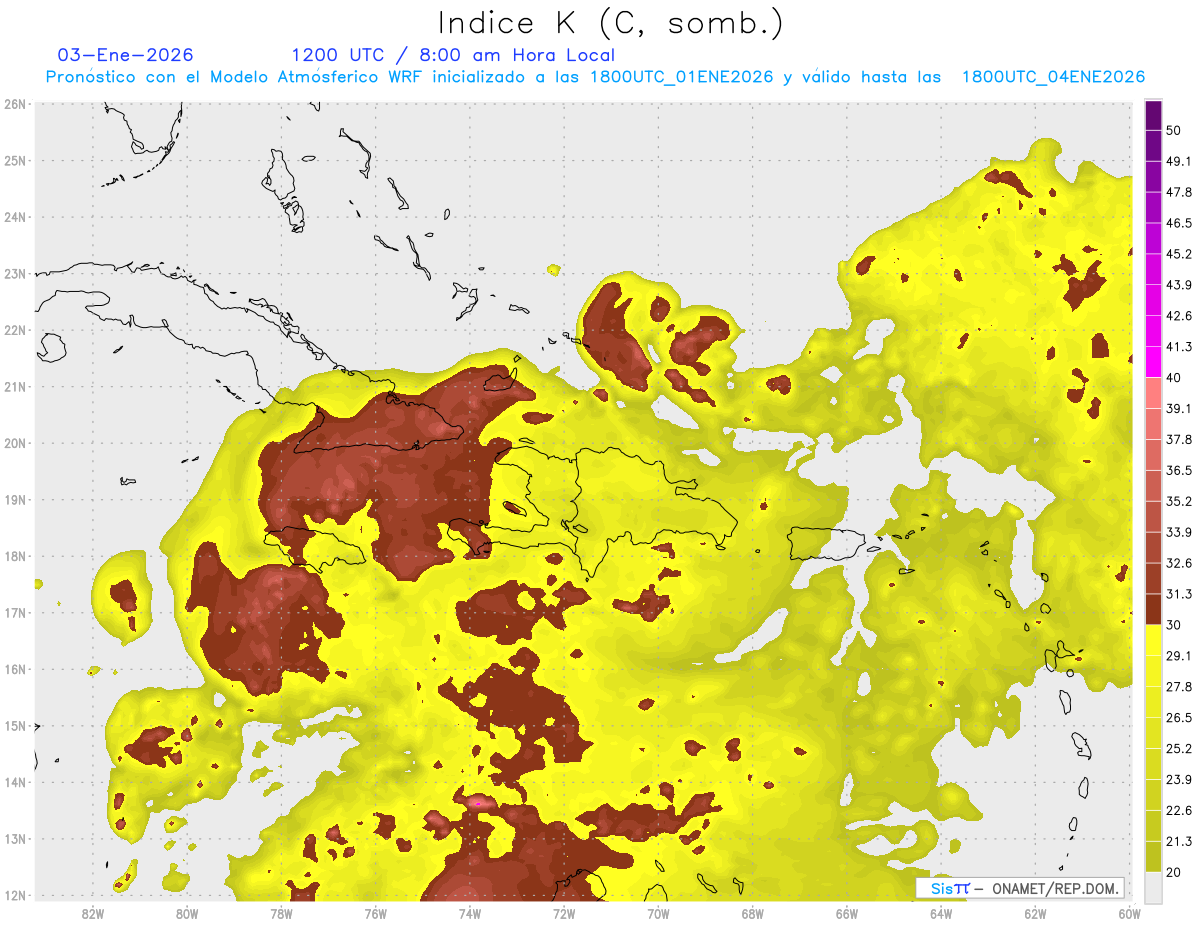Click the colorbar value "20"
The width and height of the screenshot is (1200, 927).
(1174, 872)
